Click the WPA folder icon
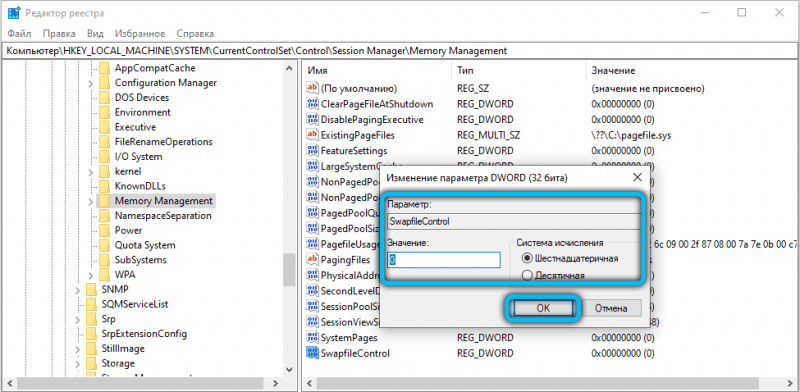The image size is (800, 392). coord(104,275)
